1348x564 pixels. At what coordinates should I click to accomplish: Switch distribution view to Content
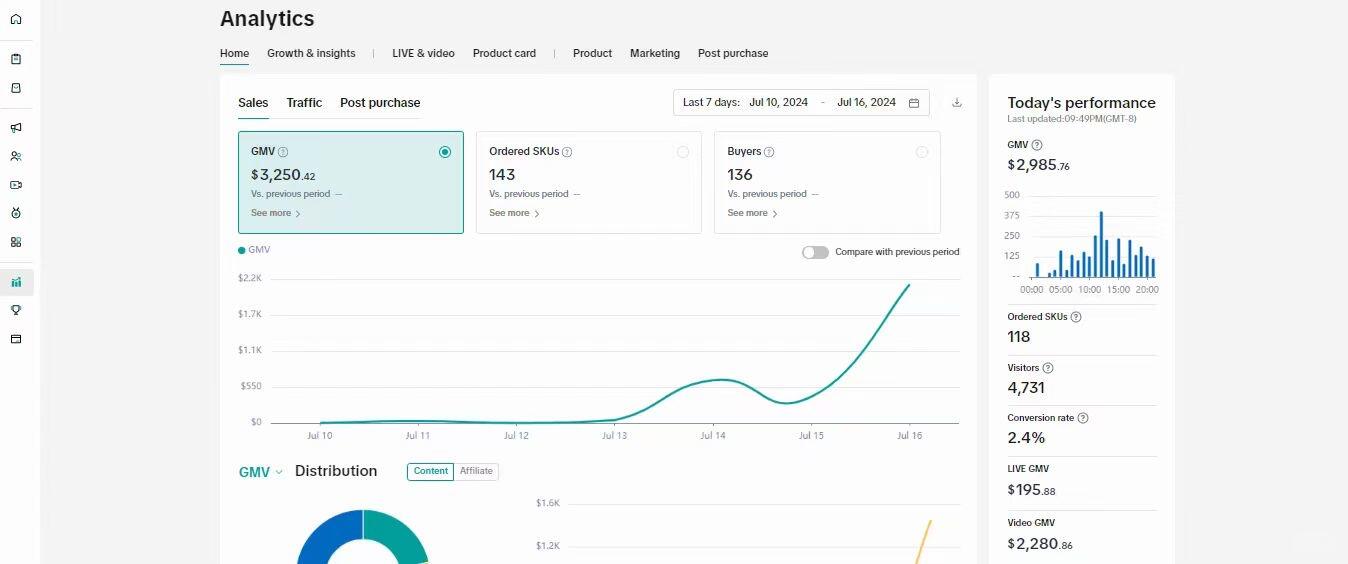coord(431,471)
